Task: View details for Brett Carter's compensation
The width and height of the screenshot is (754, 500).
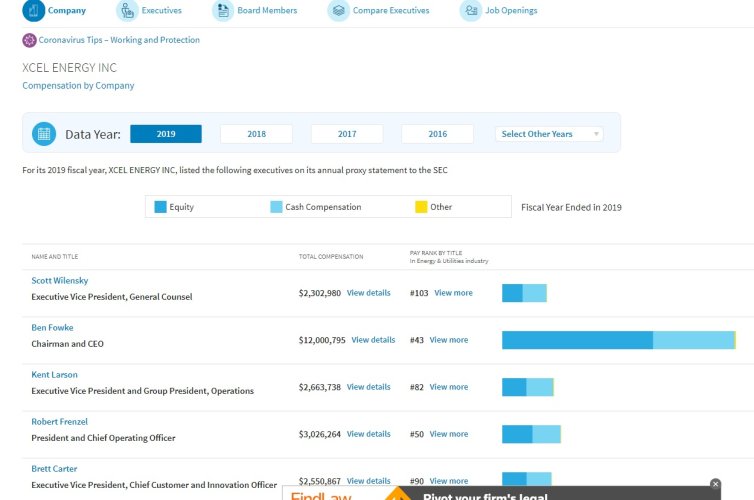Action: pos(369,481)
